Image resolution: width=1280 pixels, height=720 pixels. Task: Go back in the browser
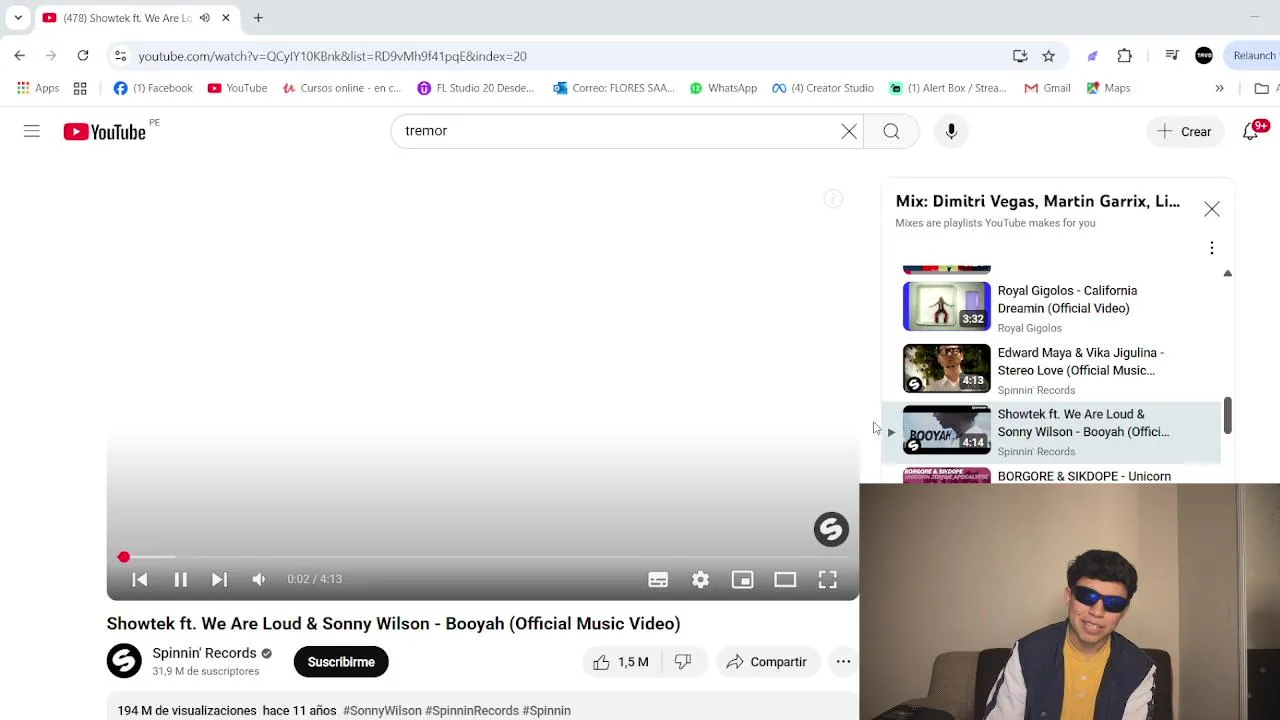click(20, 56)
